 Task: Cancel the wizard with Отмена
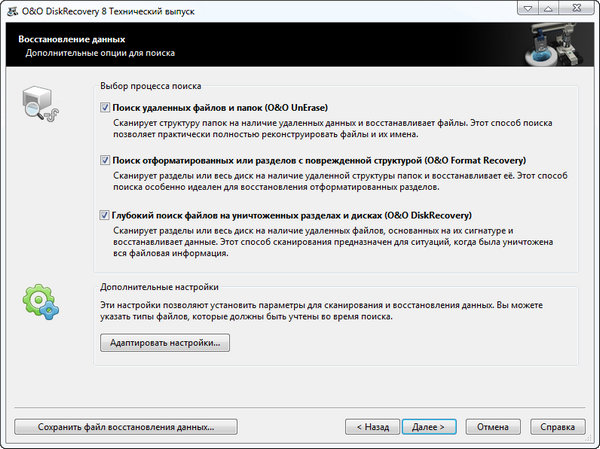click(x=493, y=426)
